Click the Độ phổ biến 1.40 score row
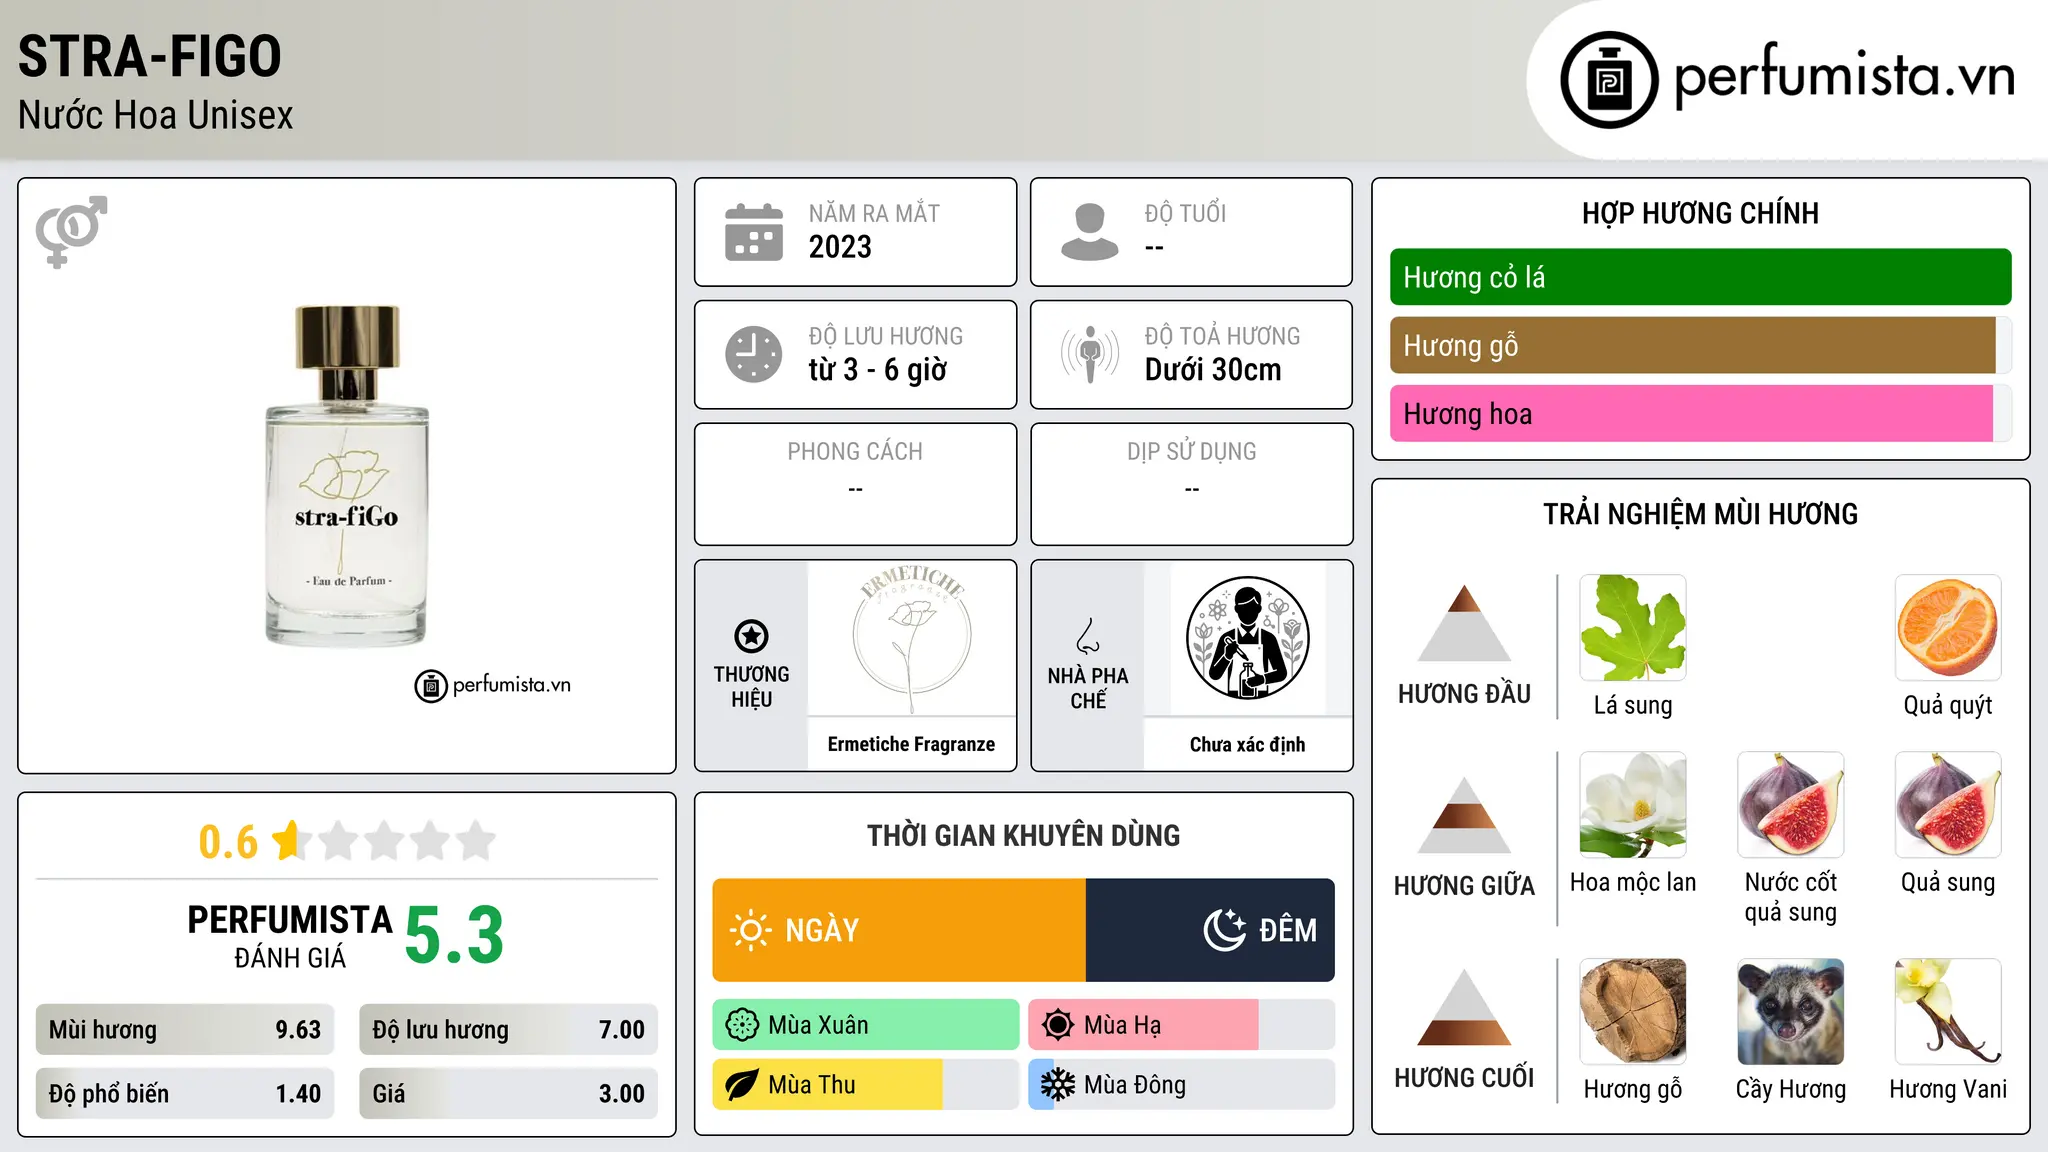Viewport: 2048px width, 1152px height. pyautogui.click(x=185, y=1094)
